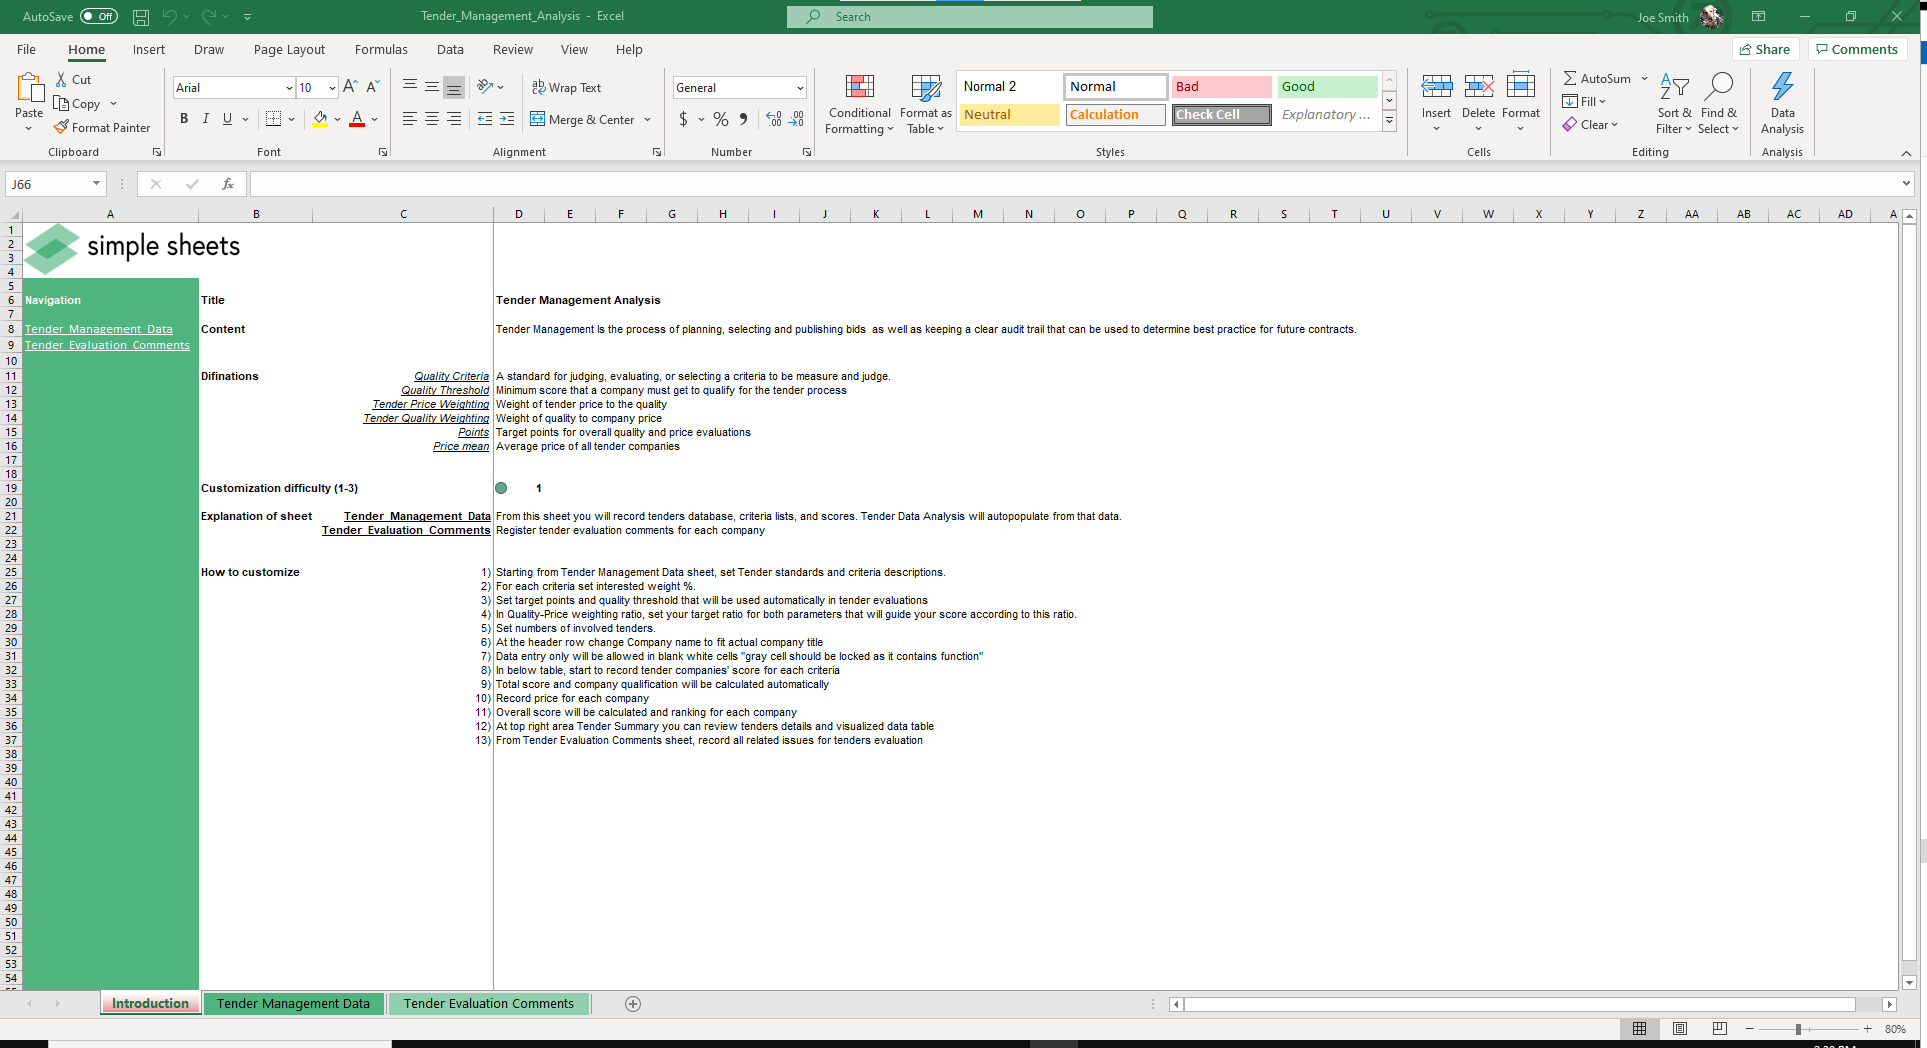Click the Decrease Decimal icon
Viewport: 1927px width, 1048px height.
point(796,119)
